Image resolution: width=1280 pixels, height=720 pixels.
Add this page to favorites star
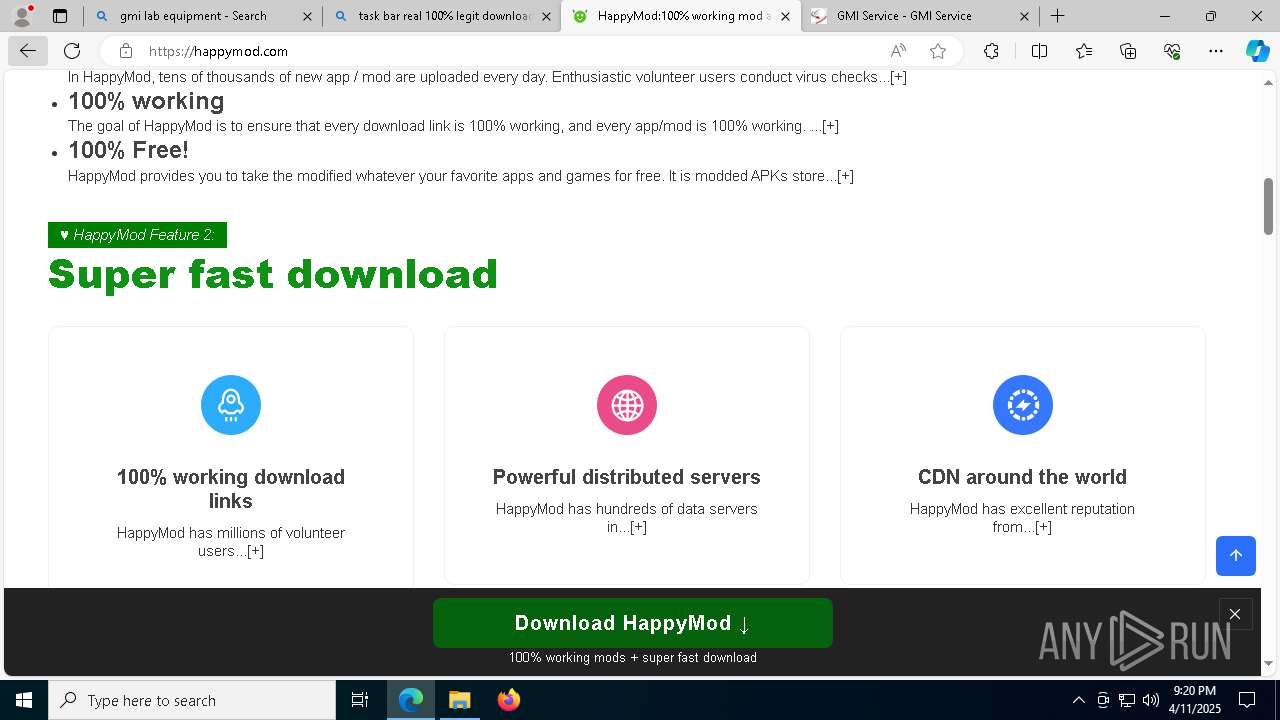click(937, 51)
